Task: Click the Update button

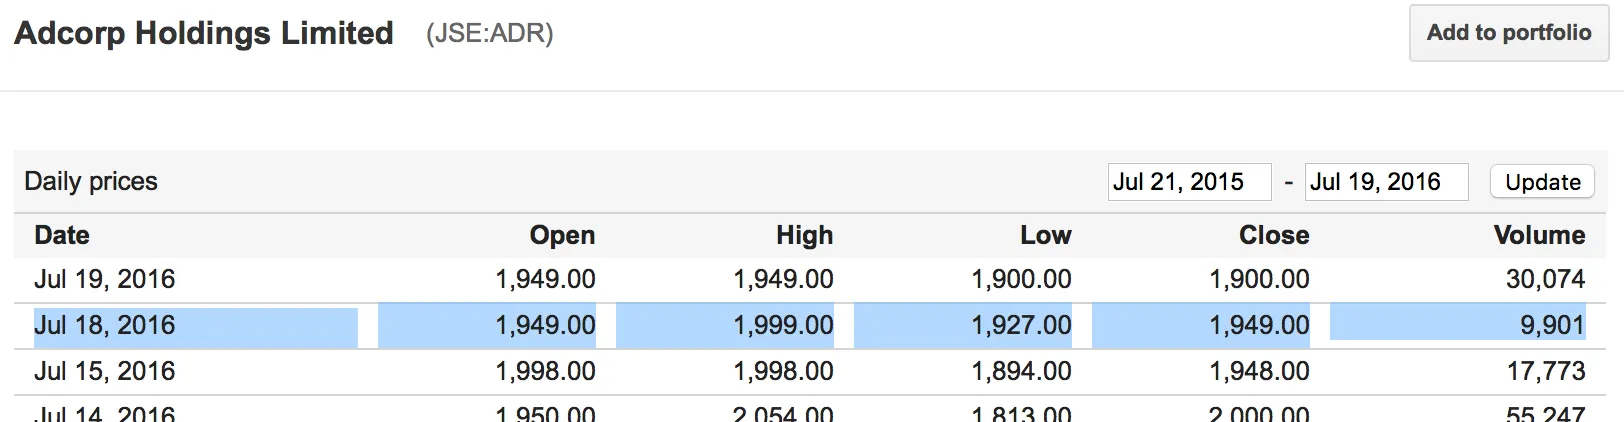Action: pos(1543,182)
